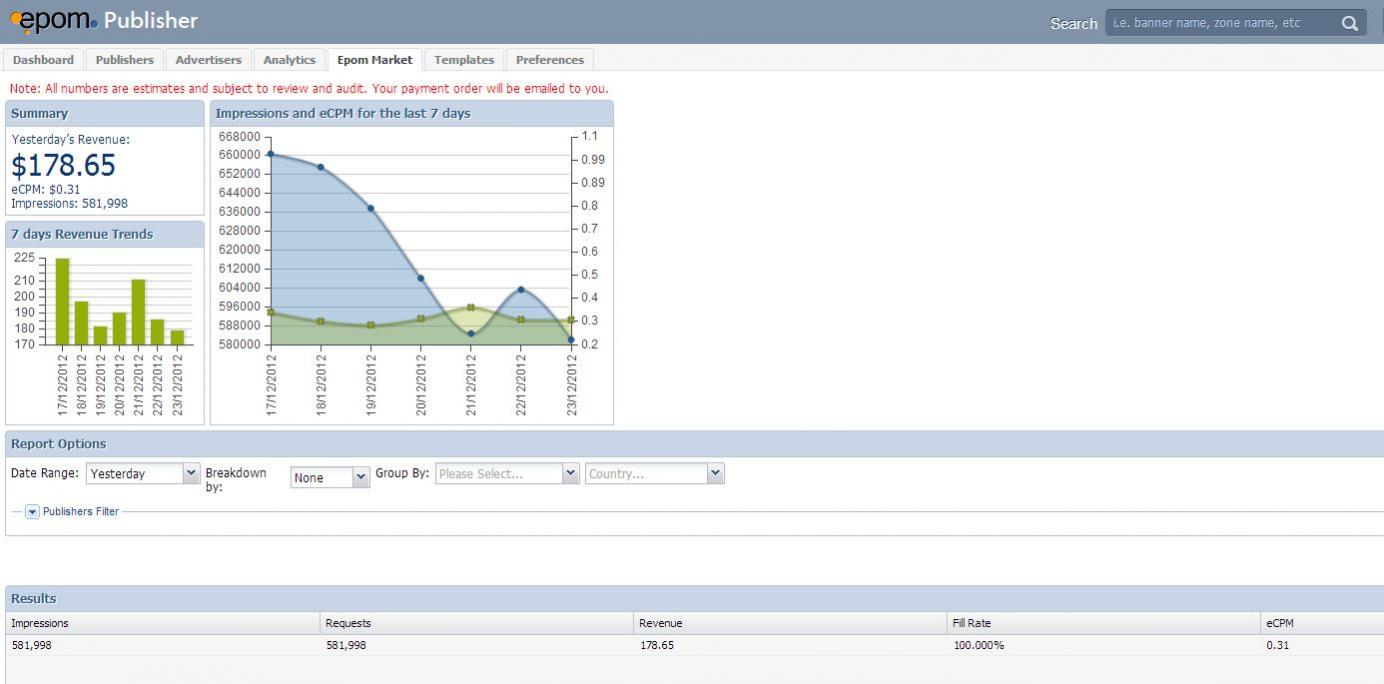Sort results by Fill Rate column header
The width and height of the screenshot is (1384, 684).
click(972, 624)
